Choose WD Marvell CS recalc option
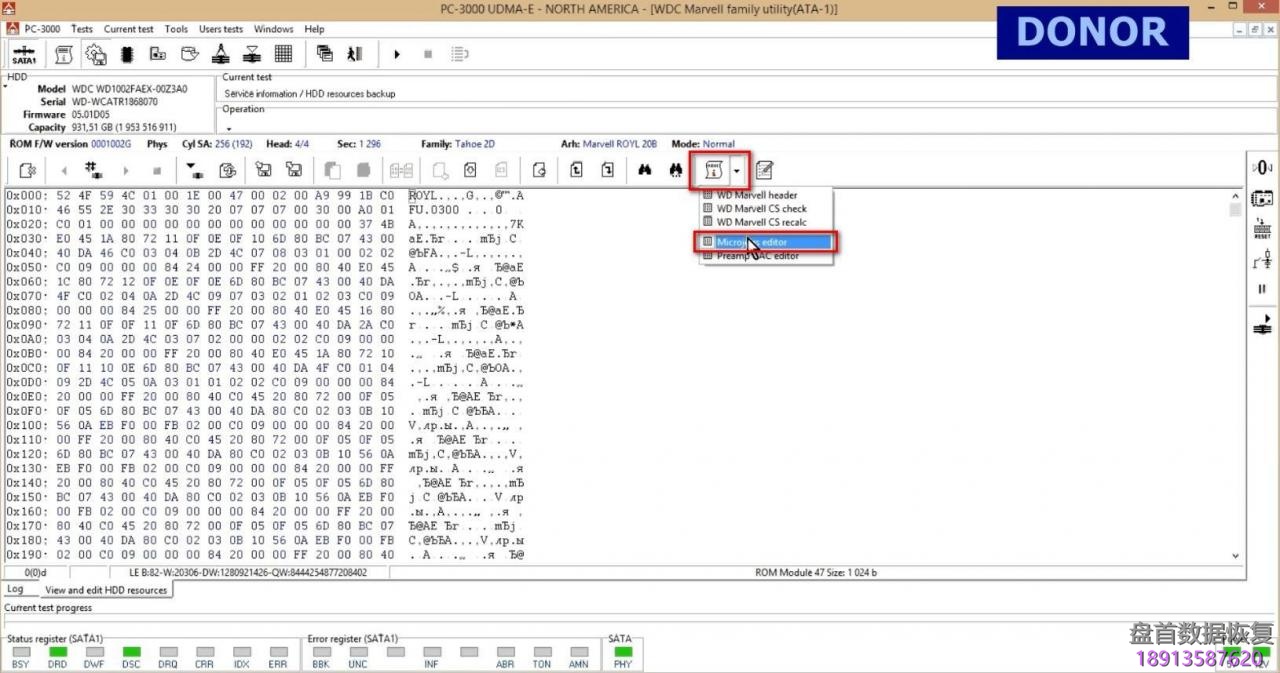The image size is (1280, 673). tap(761, 222)
